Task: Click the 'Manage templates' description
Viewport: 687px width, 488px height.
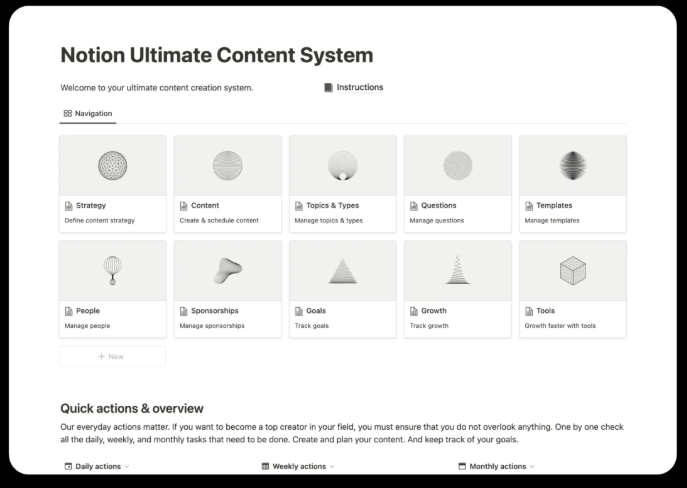Action: pos(552,220)
